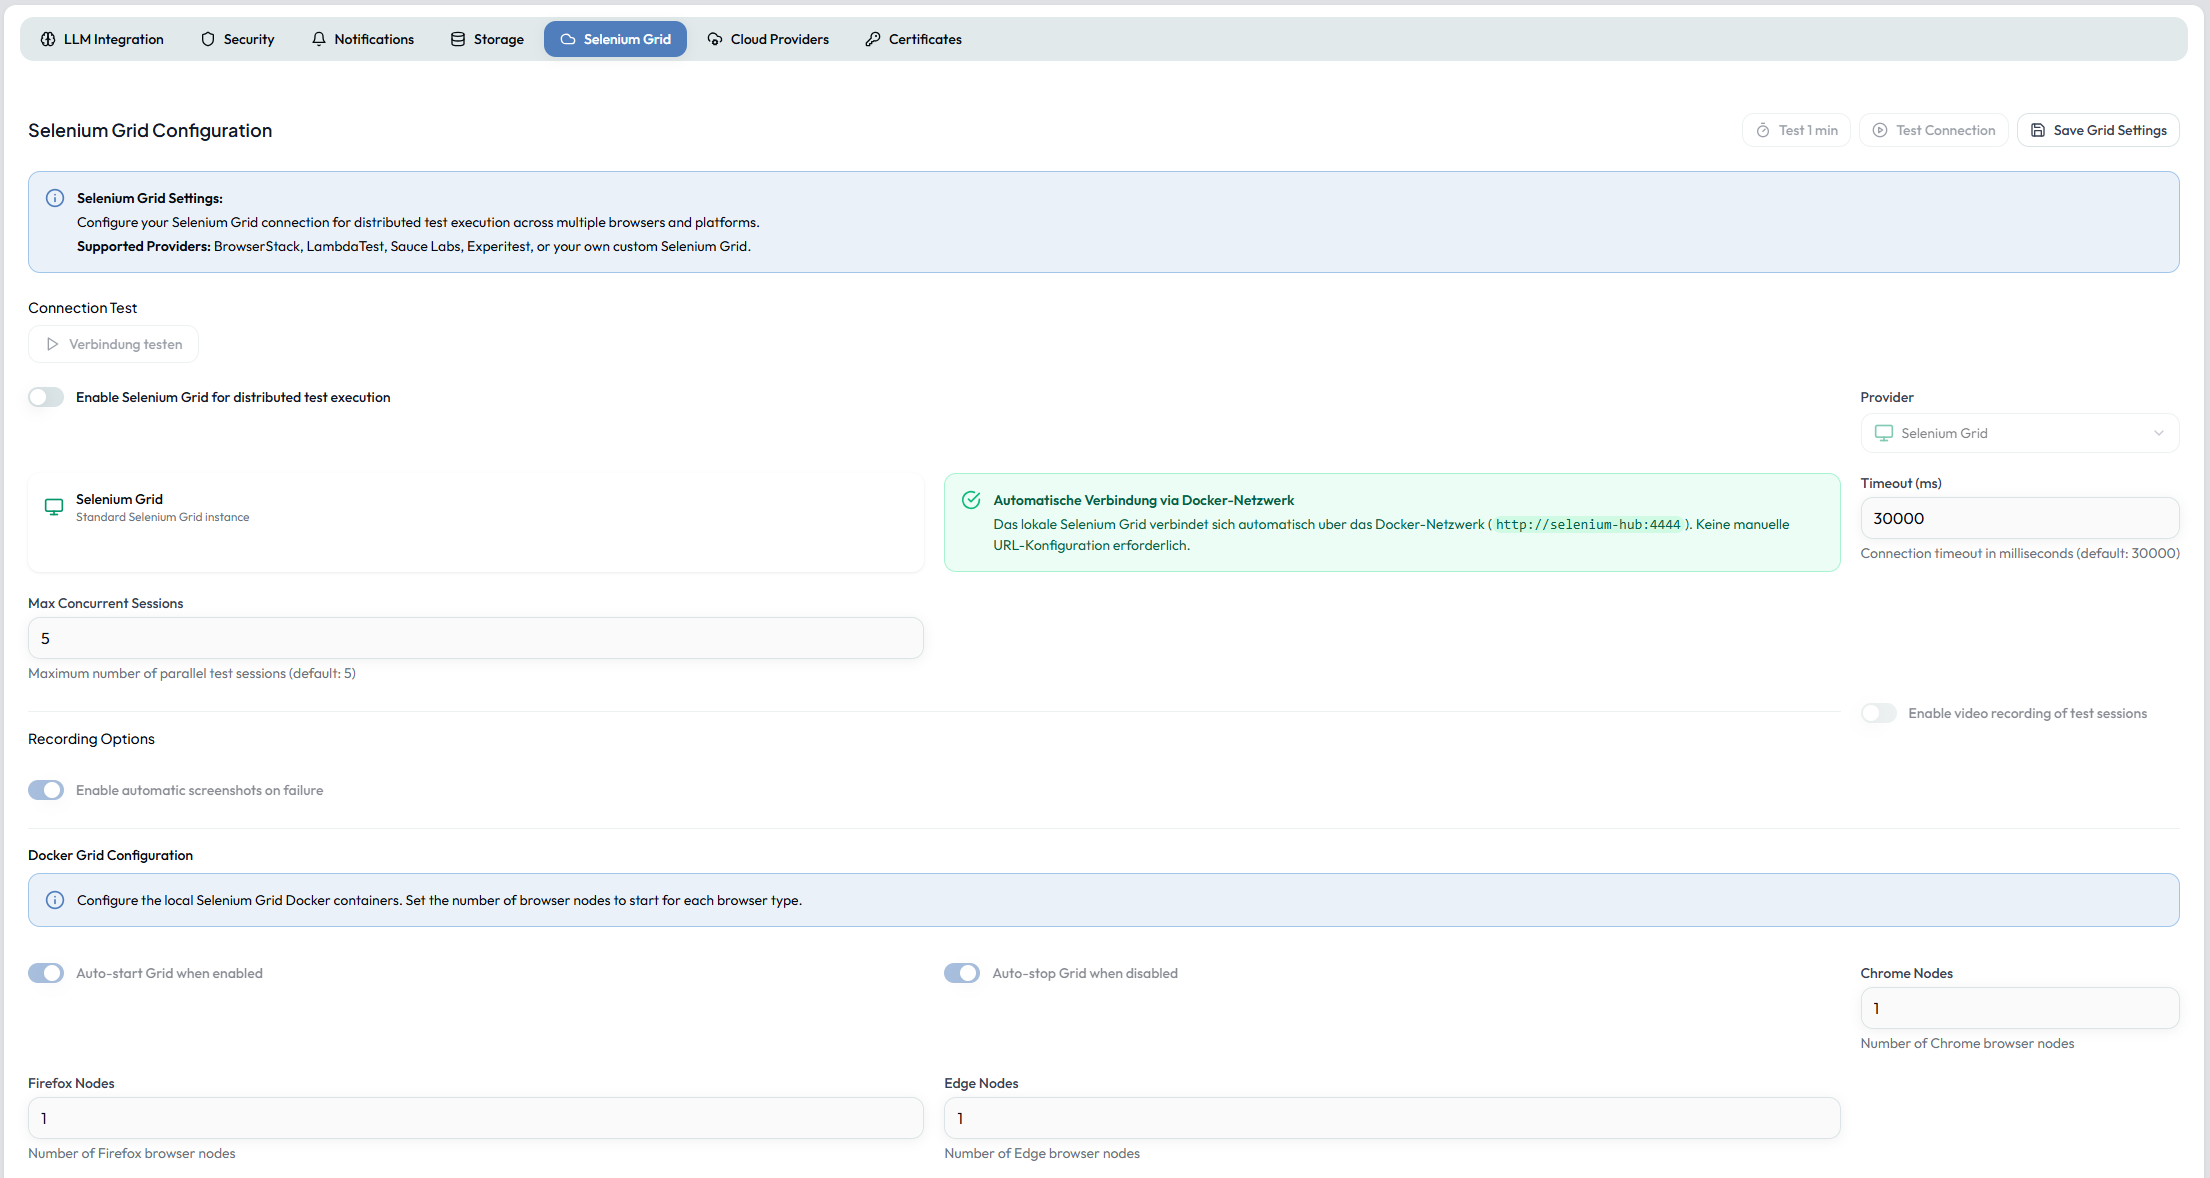Click the Provider dropdown chevron arrow

(x=2159, y=433)
